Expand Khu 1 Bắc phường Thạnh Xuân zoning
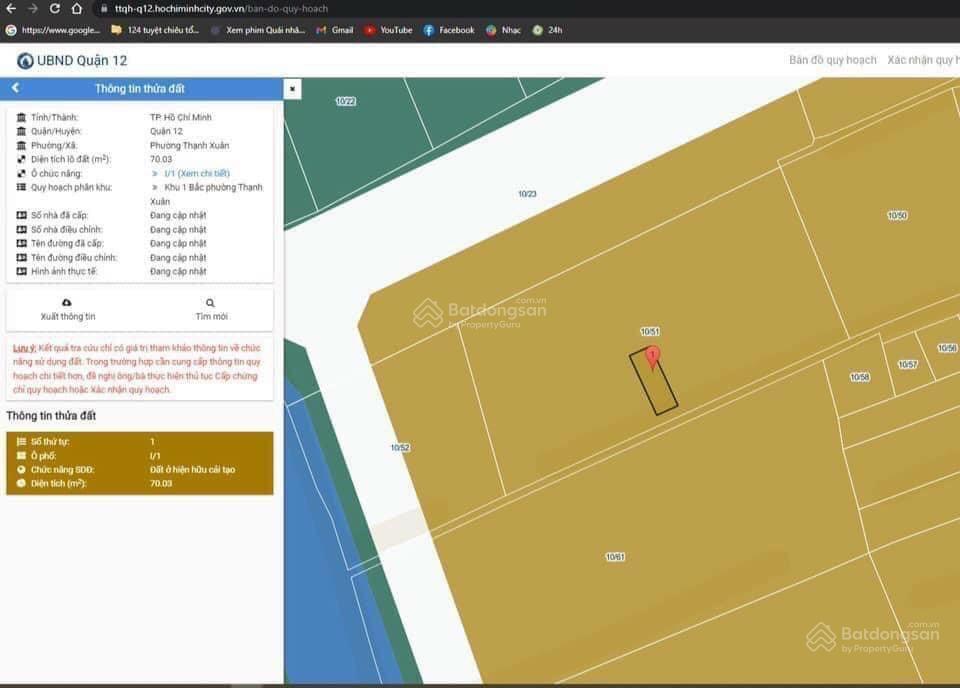This screenshot has width=960, height=688. tap(206, 187)
